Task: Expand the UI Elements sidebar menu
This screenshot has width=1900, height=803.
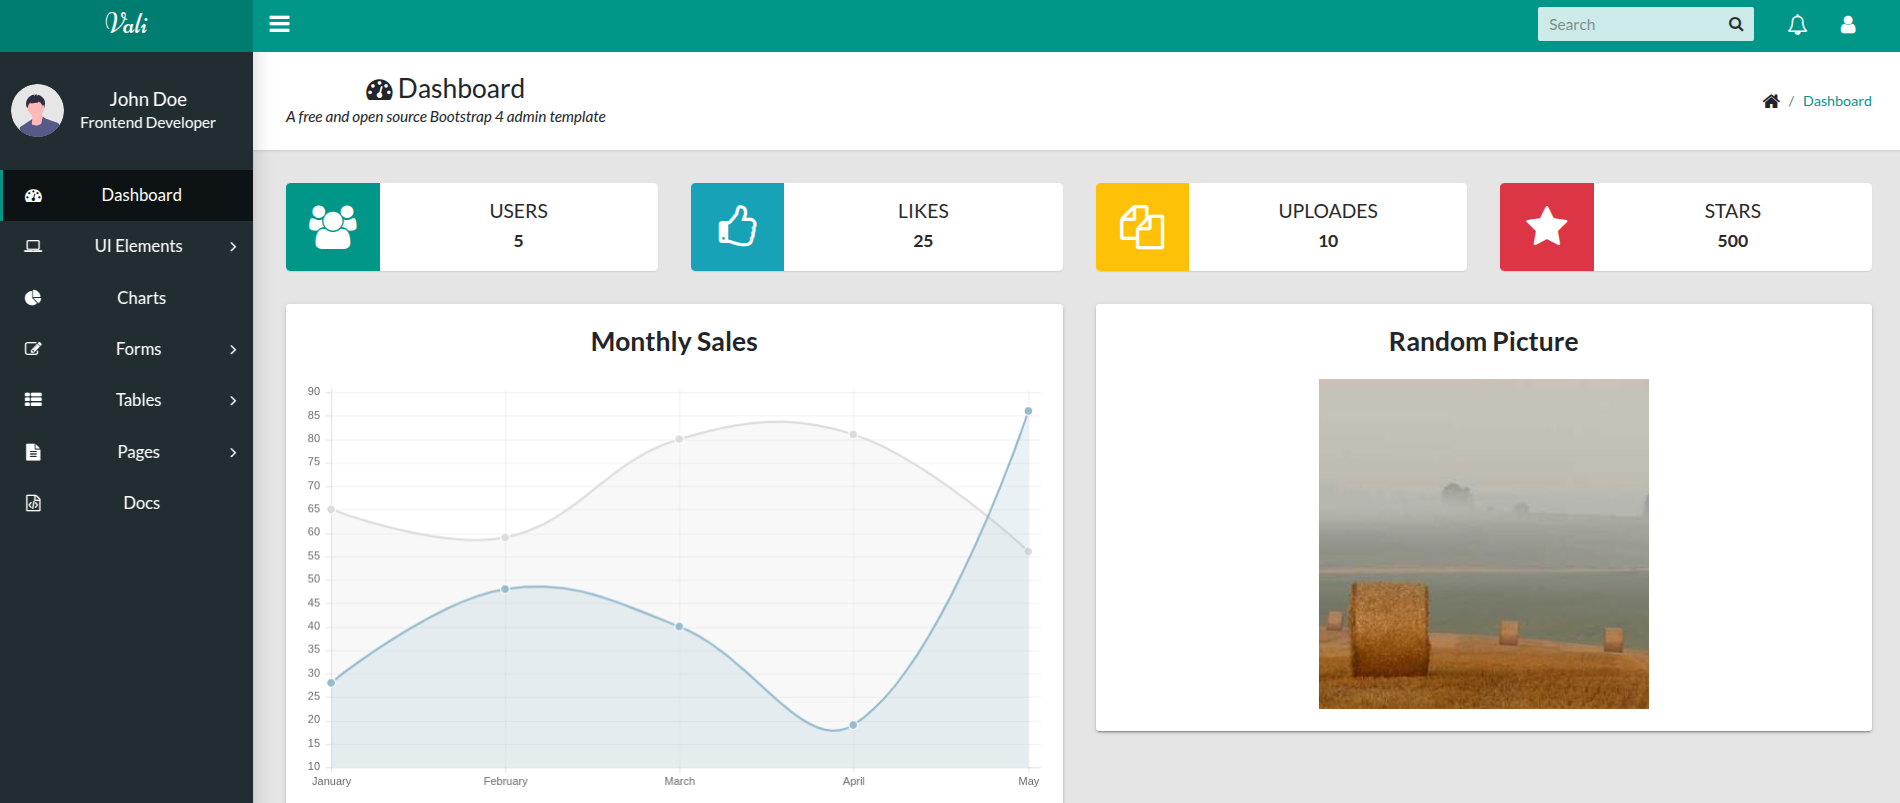Action: click(x=138, y=246)
